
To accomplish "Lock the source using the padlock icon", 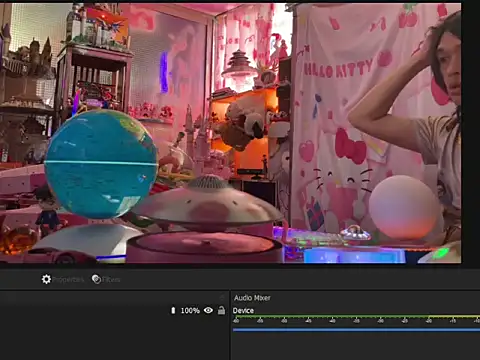I will (x=221, y=310).
